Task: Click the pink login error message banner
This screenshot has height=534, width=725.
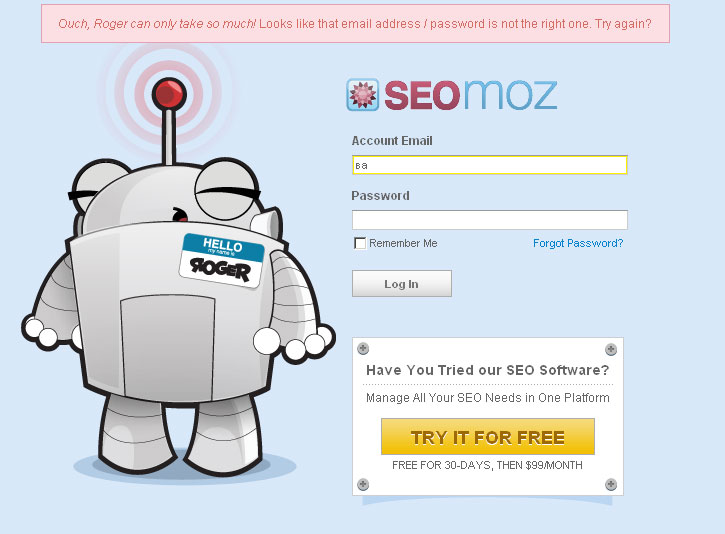Action: (x=355, y=24)
